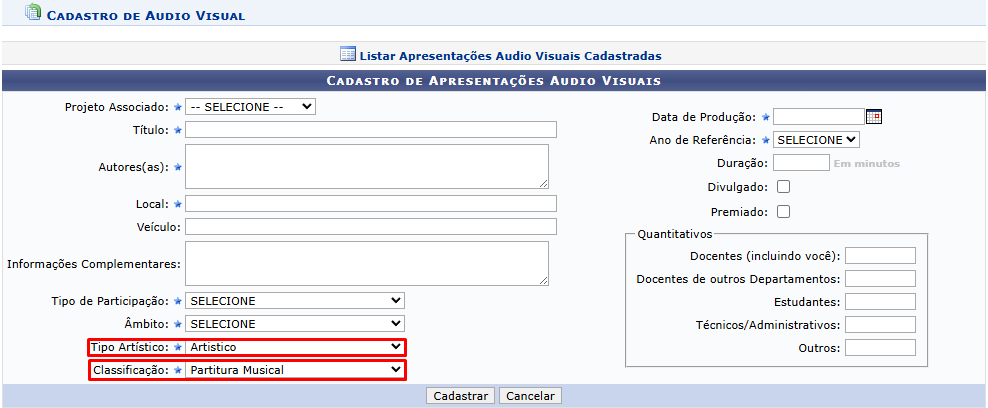Click the Cadastro de Audio Visual header icon
Viewport: 988px width, 408px height.
(33, 13)
